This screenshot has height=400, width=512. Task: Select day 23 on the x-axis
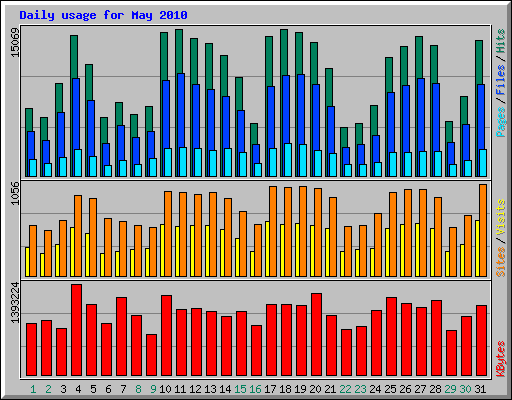pos(360,389)
